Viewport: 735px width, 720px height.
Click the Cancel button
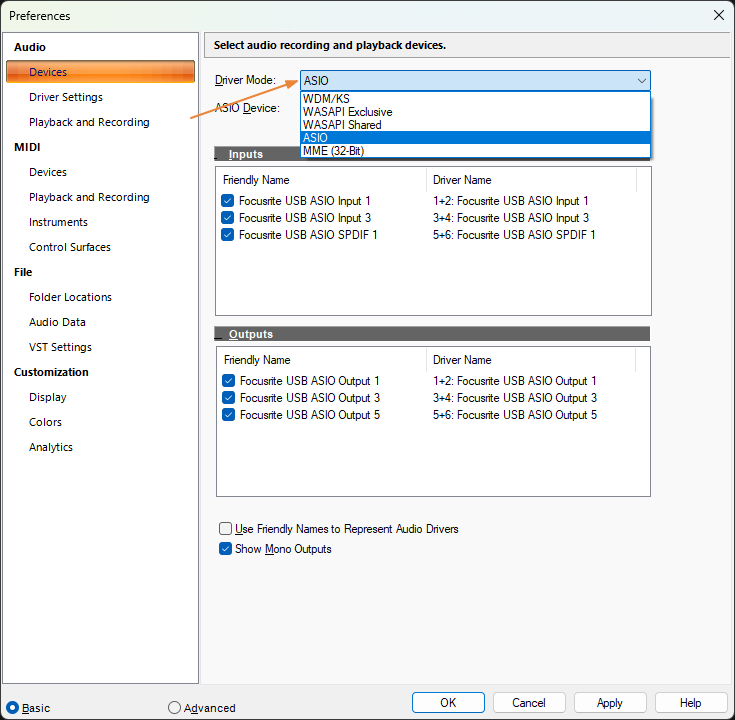coord(529,703)
